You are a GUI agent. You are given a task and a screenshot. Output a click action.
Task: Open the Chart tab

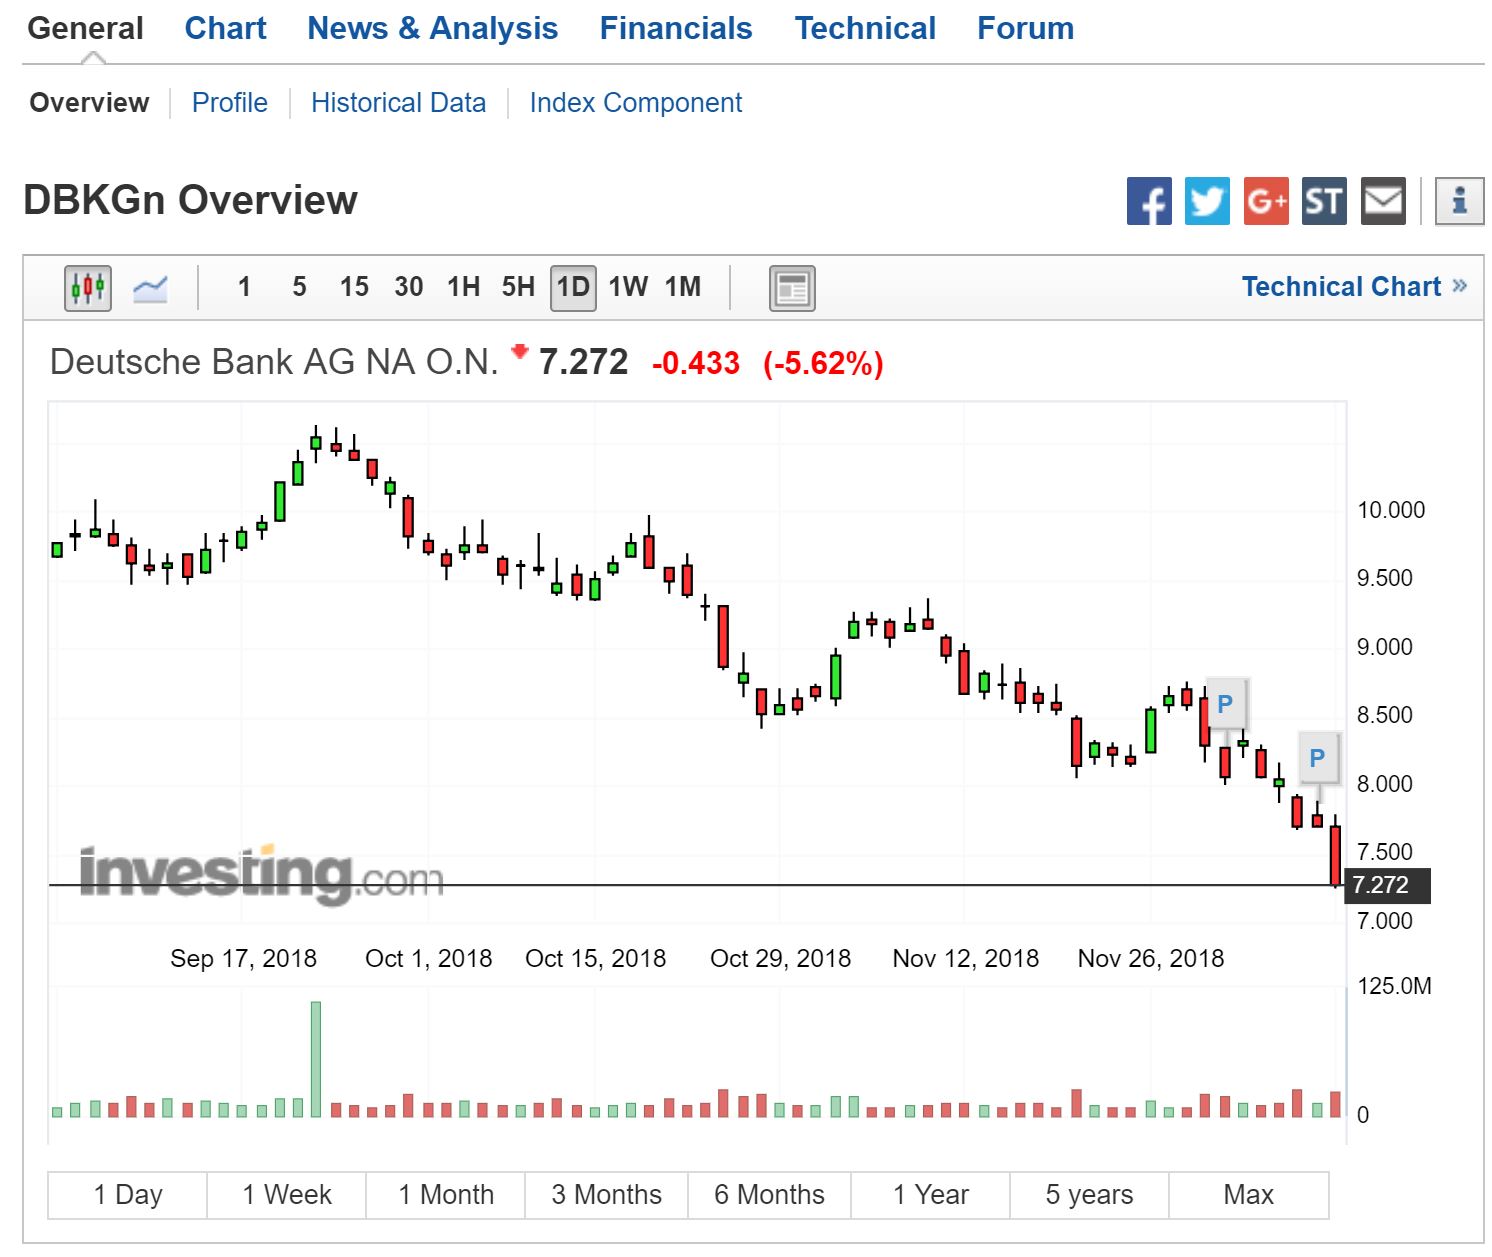226,29
